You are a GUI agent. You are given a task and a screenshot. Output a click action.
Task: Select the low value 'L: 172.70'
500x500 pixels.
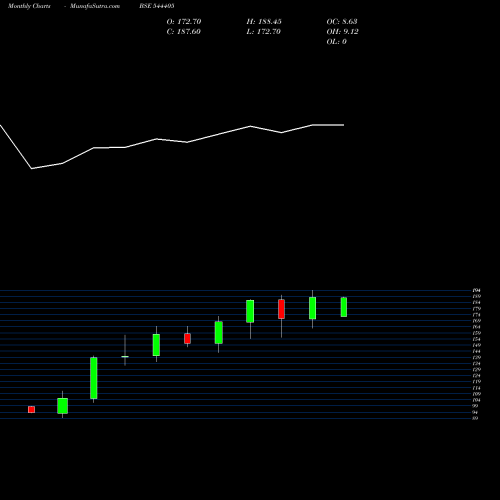tap(264, 31)
